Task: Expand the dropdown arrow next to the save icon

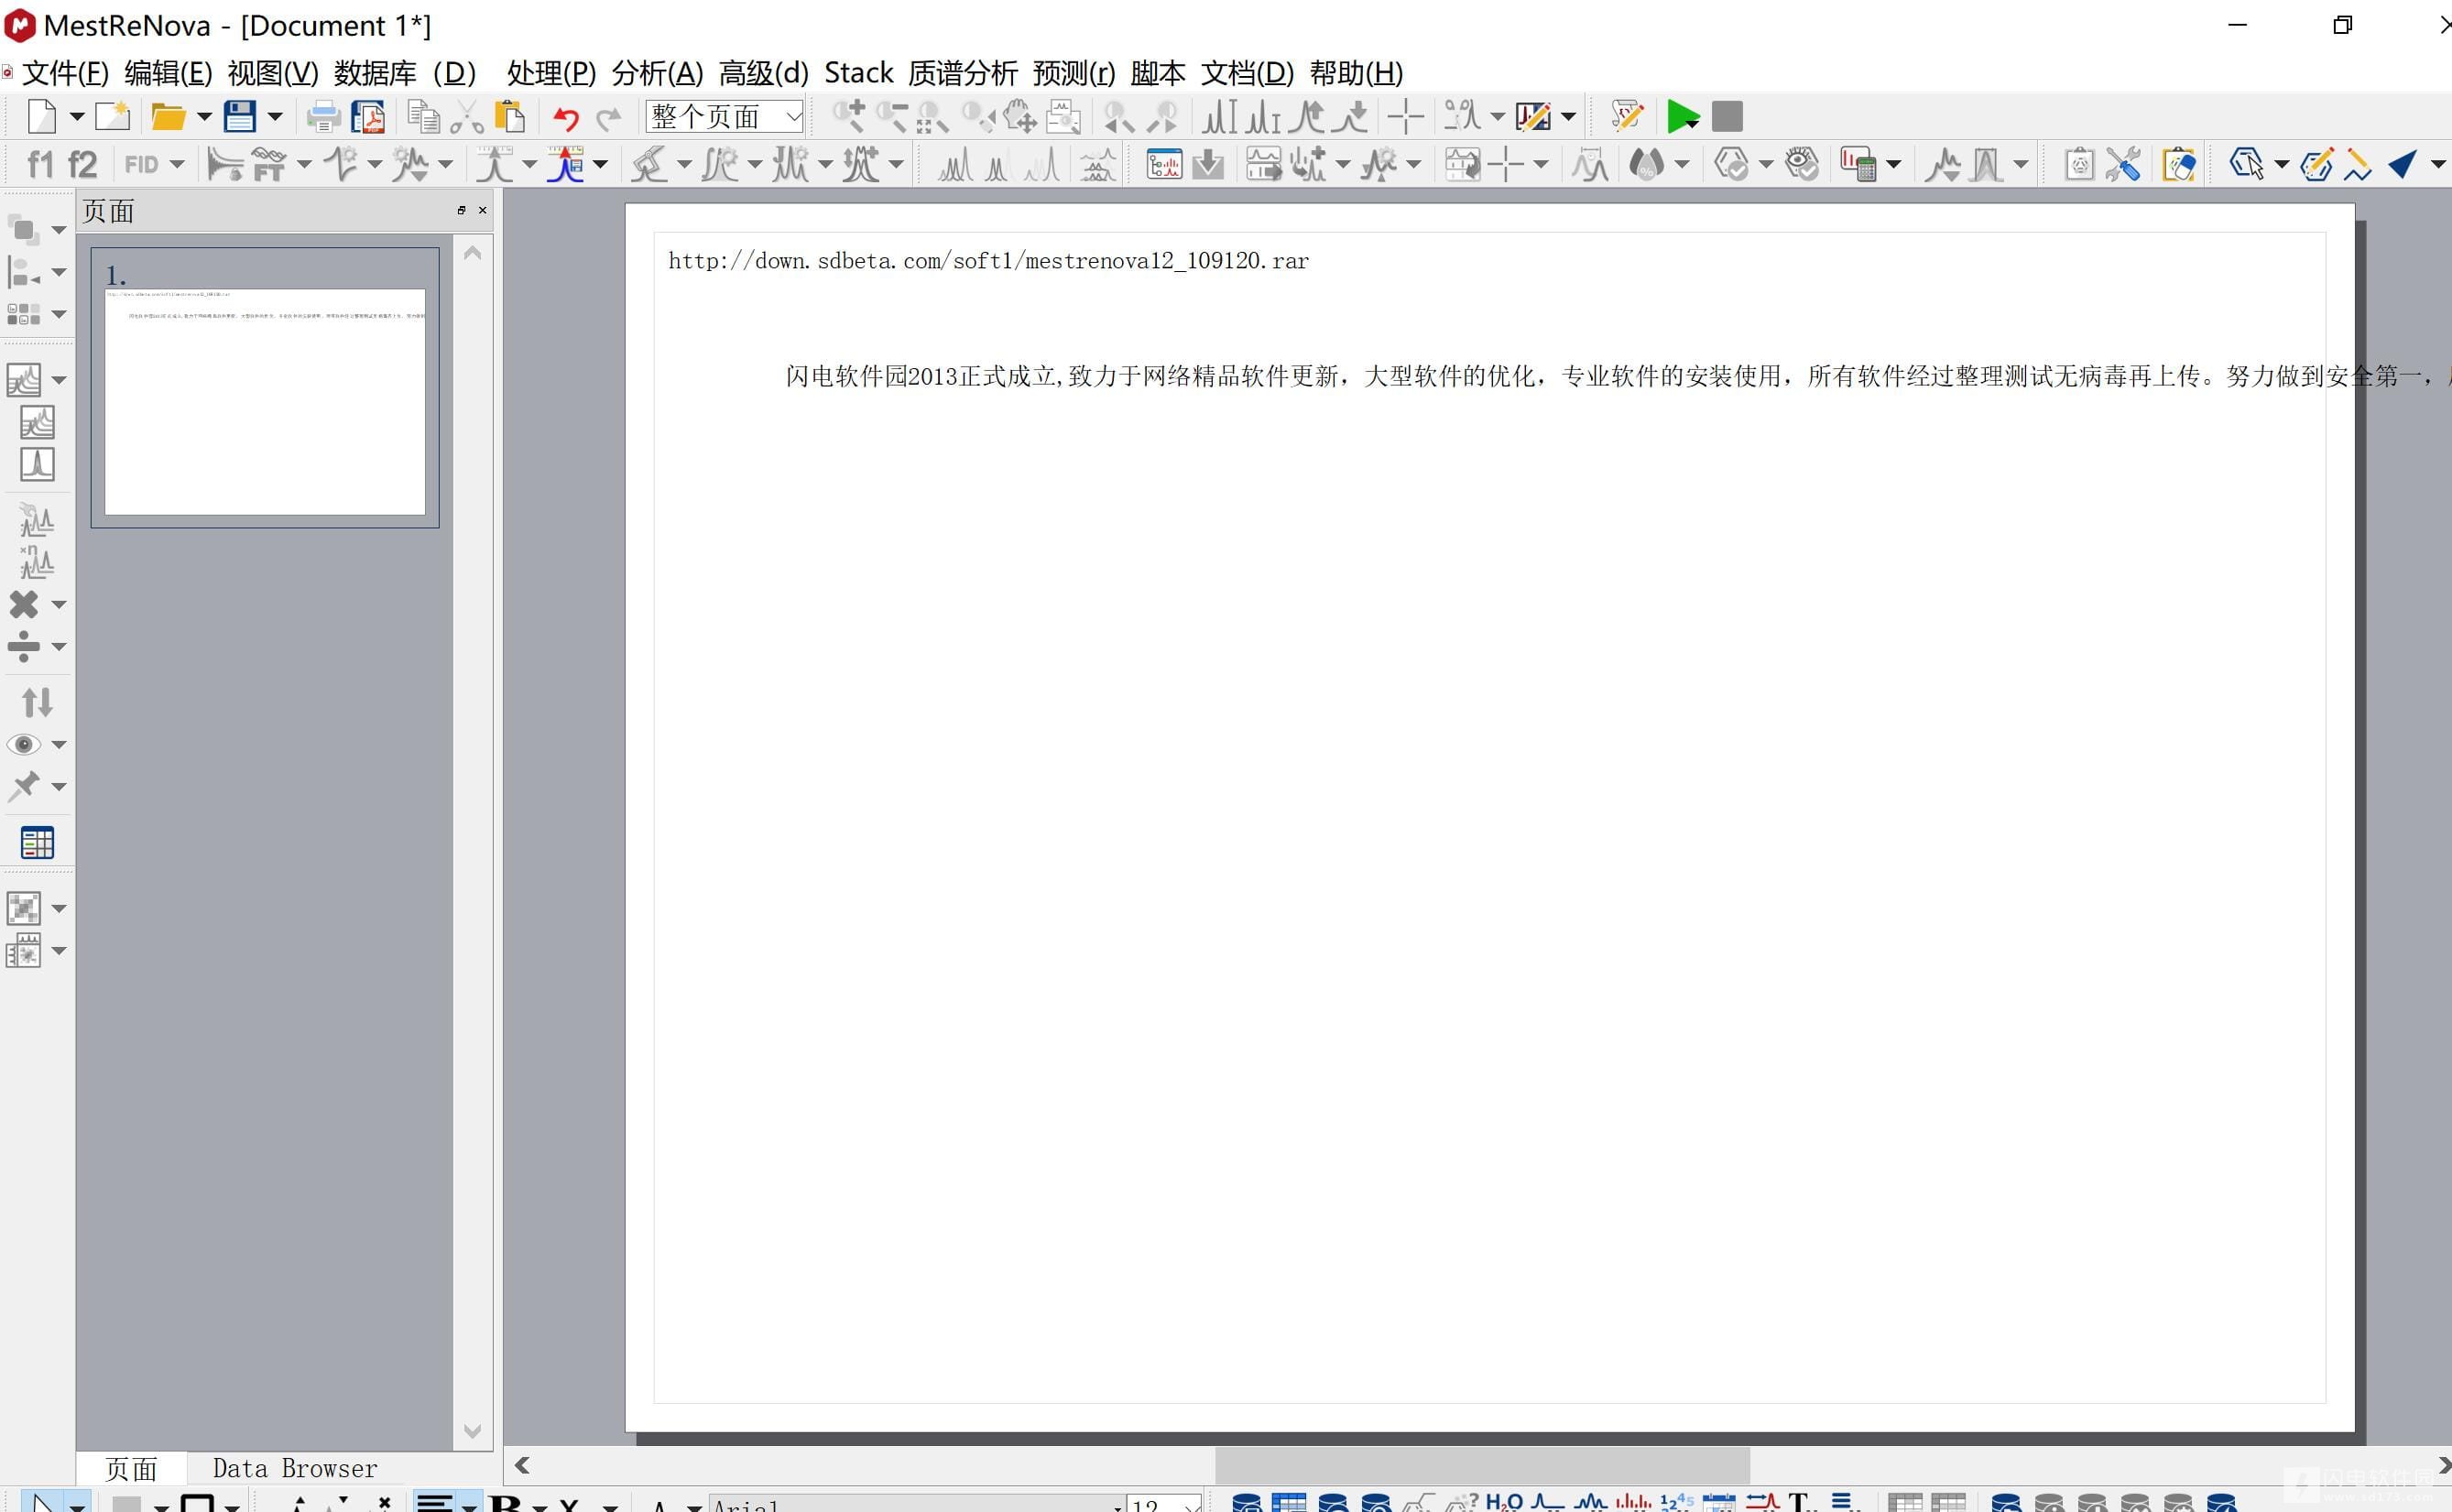Action: tap(275, 117)
